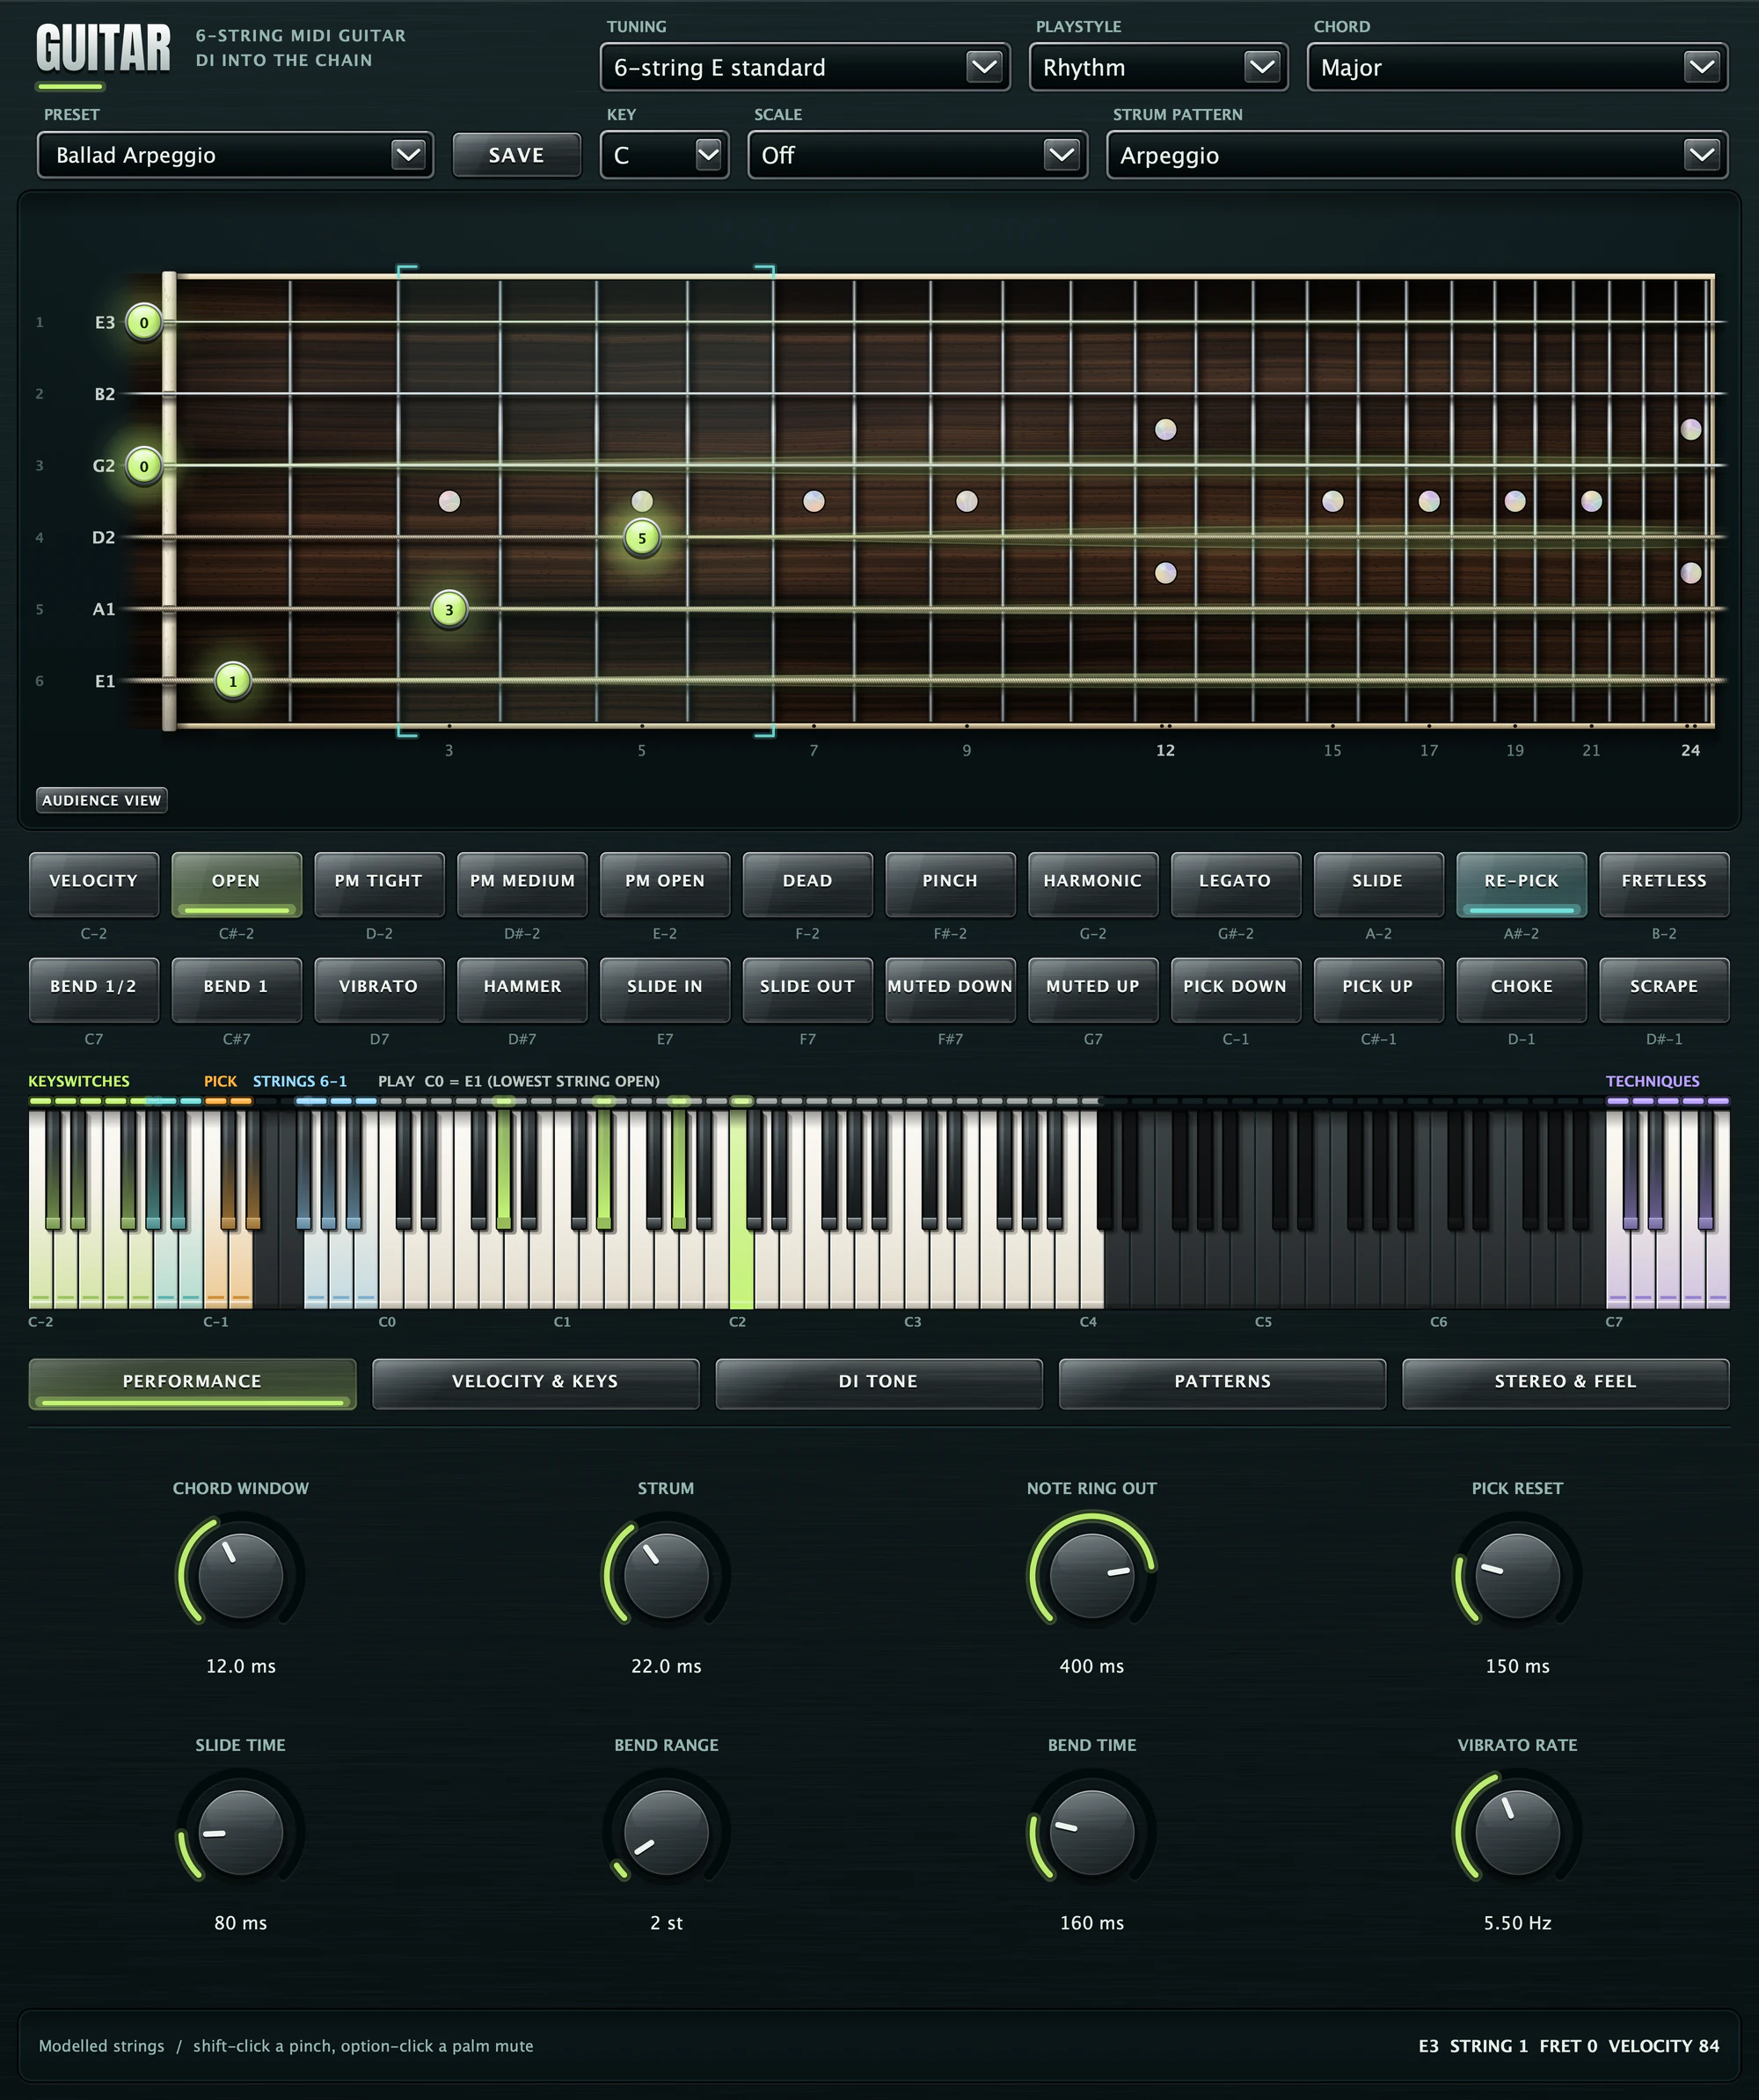Click fret 5 note marker on D2 string
Screen dimensions: 1759x2100
click(642, 538)
